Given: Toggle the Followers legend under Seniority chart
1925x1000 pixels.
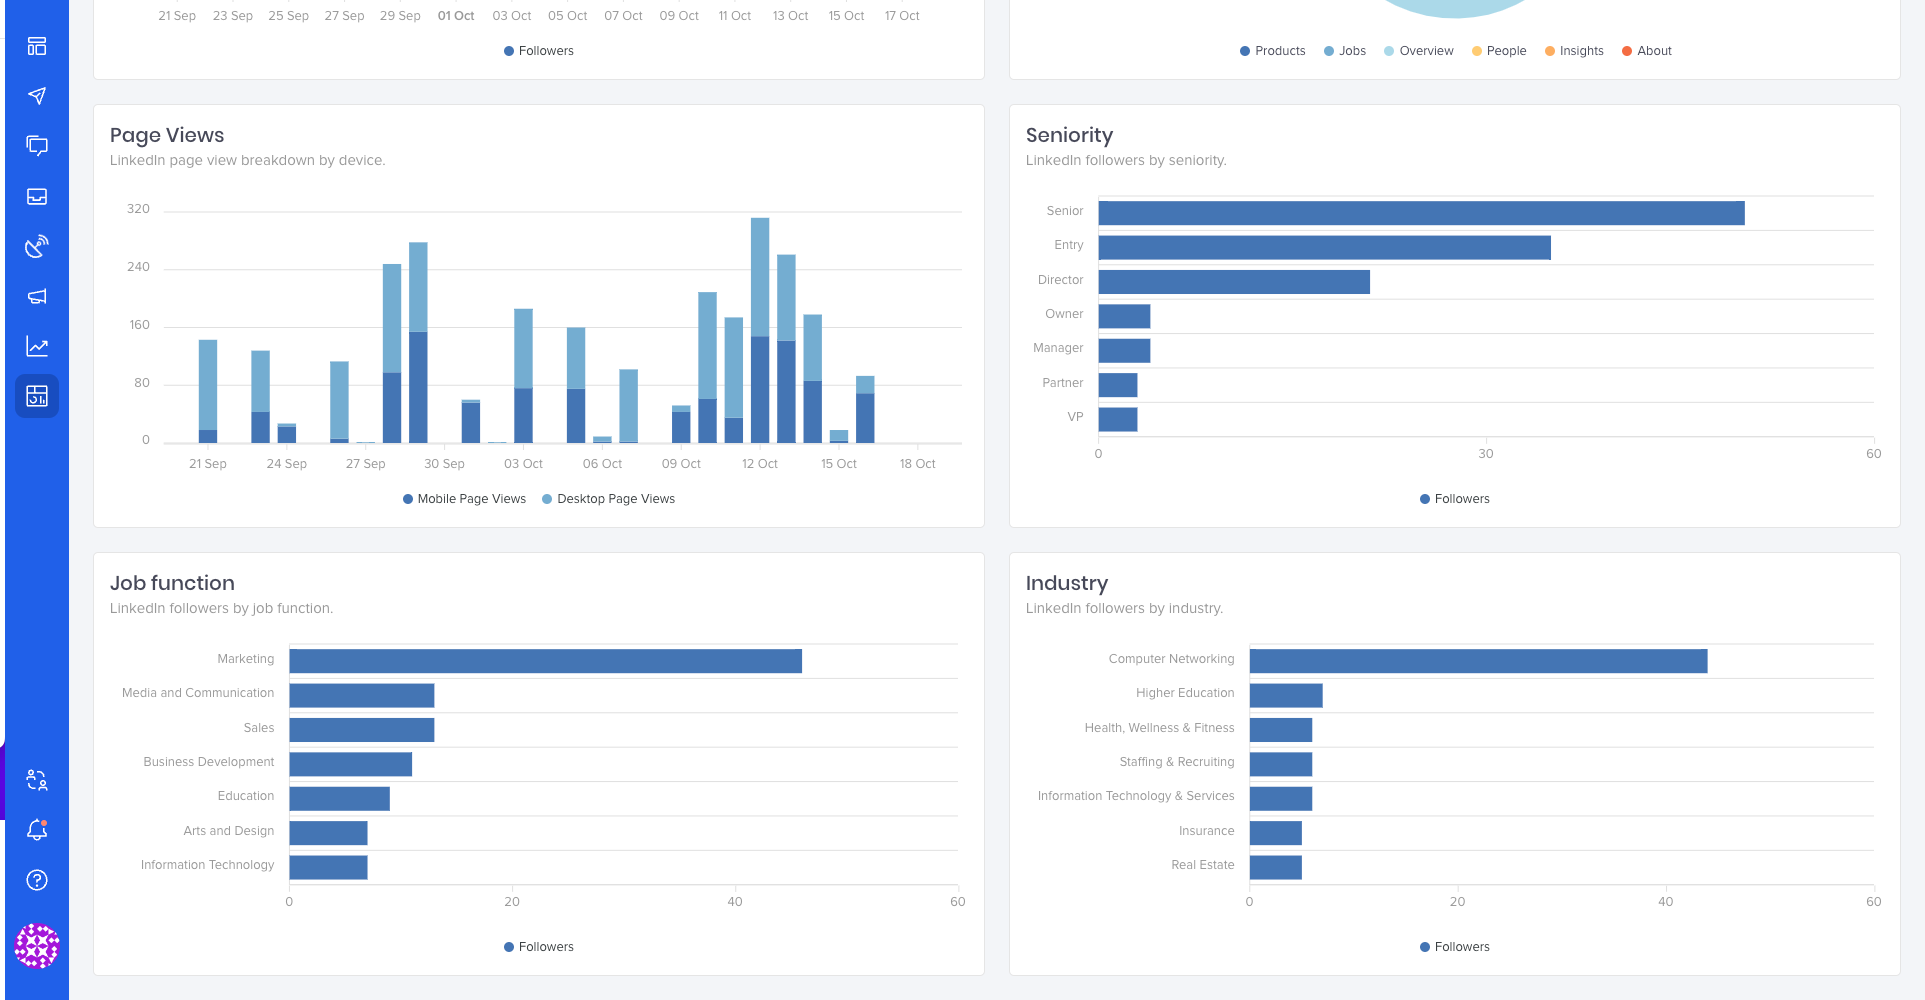Looking at the screenshot, I should coord(1453,498).
